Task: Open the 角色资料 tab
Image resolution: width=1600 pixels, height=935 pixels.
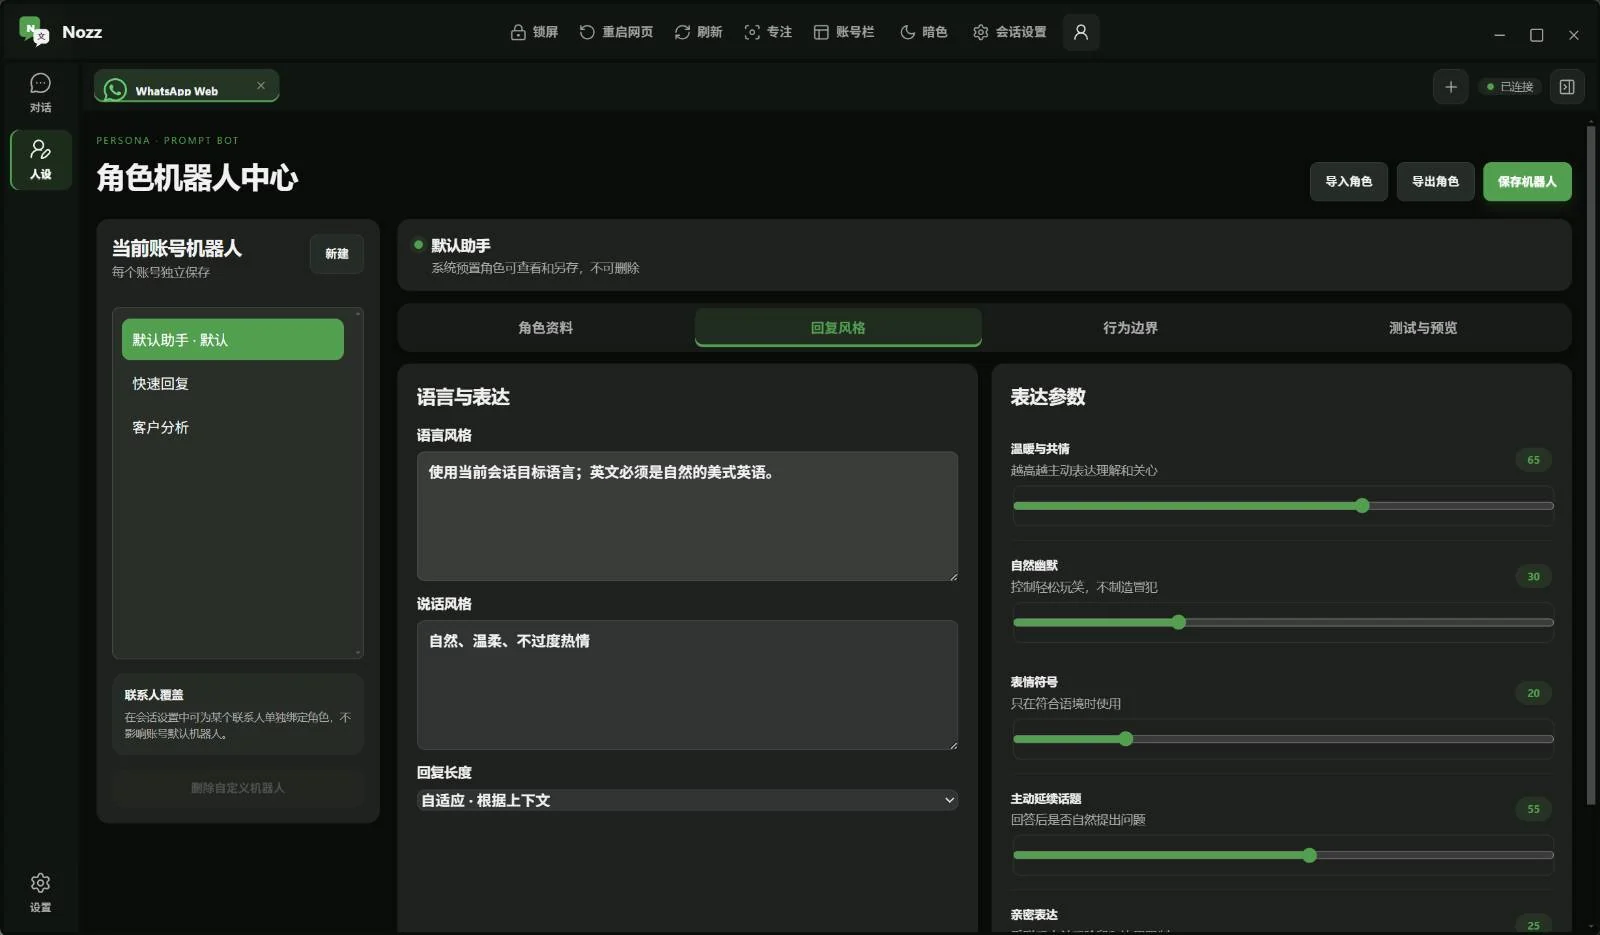Action: click(546, 328)
